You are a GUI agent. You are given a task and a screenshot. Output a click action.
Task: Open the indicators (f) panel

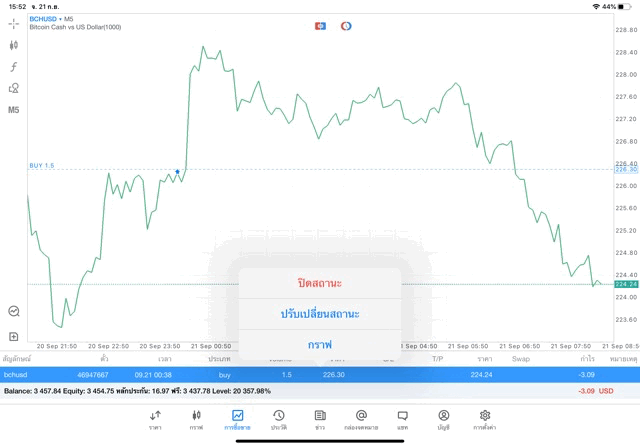14,67
